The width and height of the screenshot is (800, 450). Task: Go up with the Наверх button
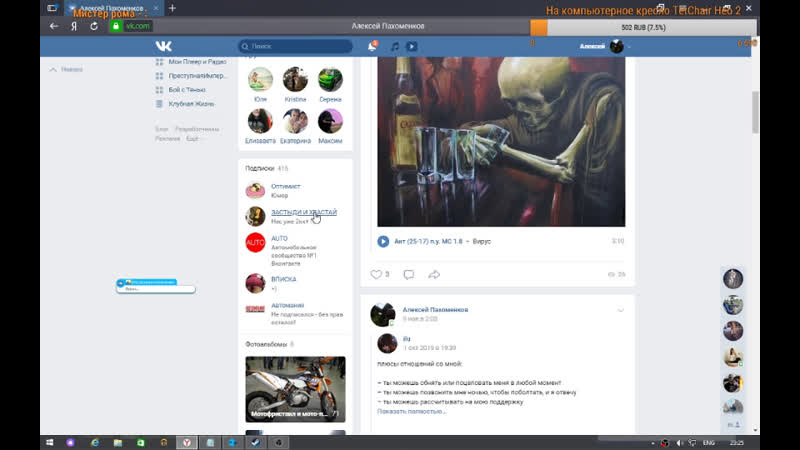(x=66, y=69)
